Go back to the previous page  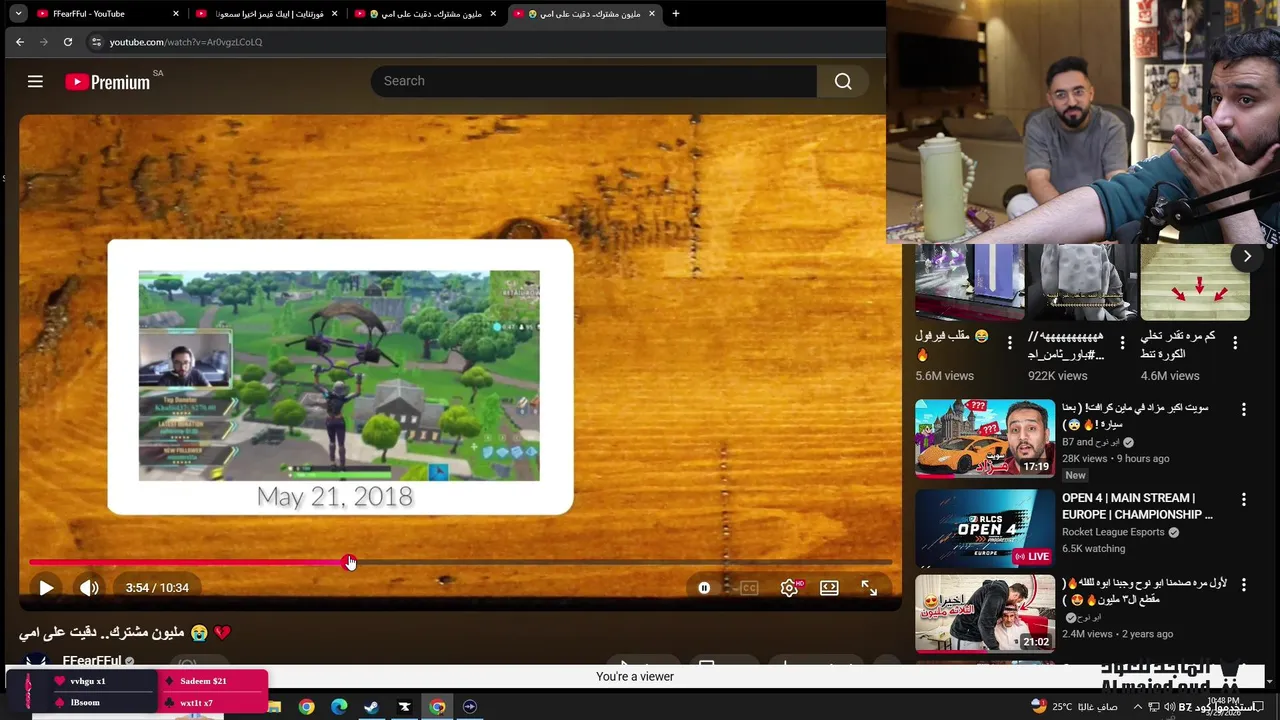[19, 42]
